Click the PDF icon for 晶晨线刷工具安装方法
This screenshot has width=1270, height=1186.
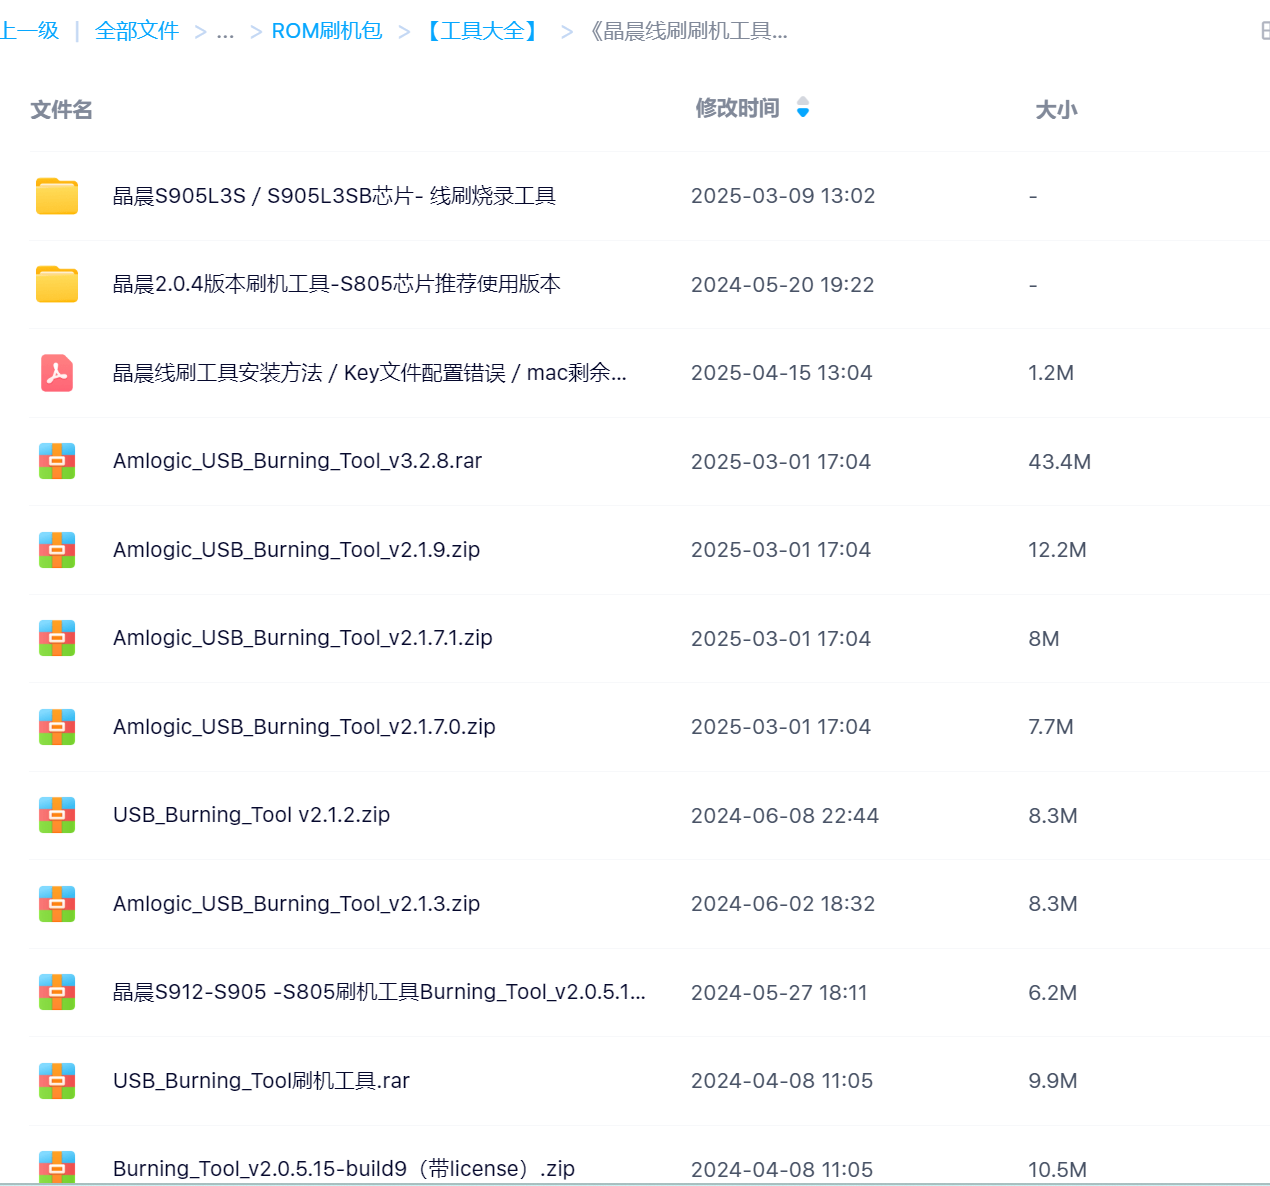[x=57, y=373]
